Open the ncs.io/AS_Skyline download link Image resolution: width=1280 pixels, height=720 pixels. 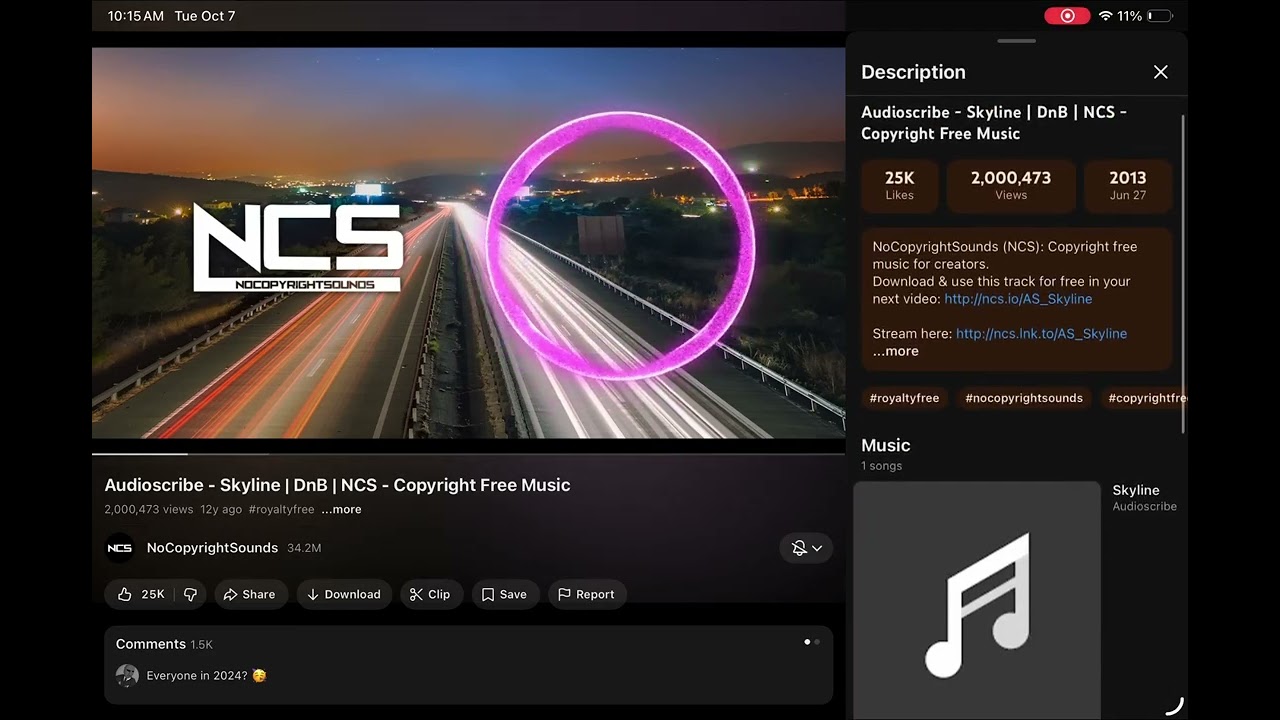pyautogui.click(x=1018, y=299)
